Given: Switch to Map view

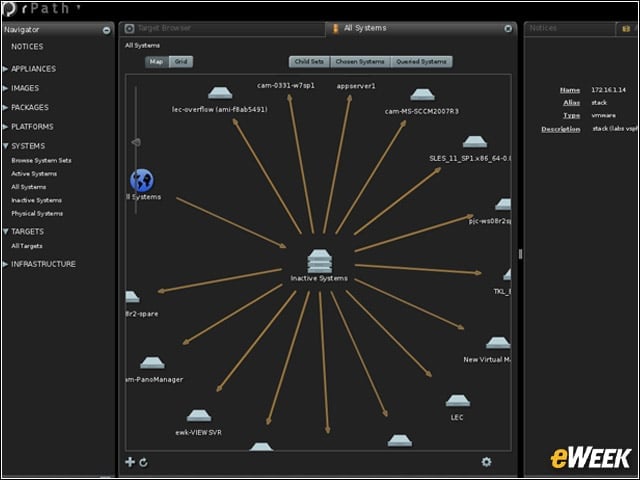Looking at the screenshot, I should (x=157, y=62).
